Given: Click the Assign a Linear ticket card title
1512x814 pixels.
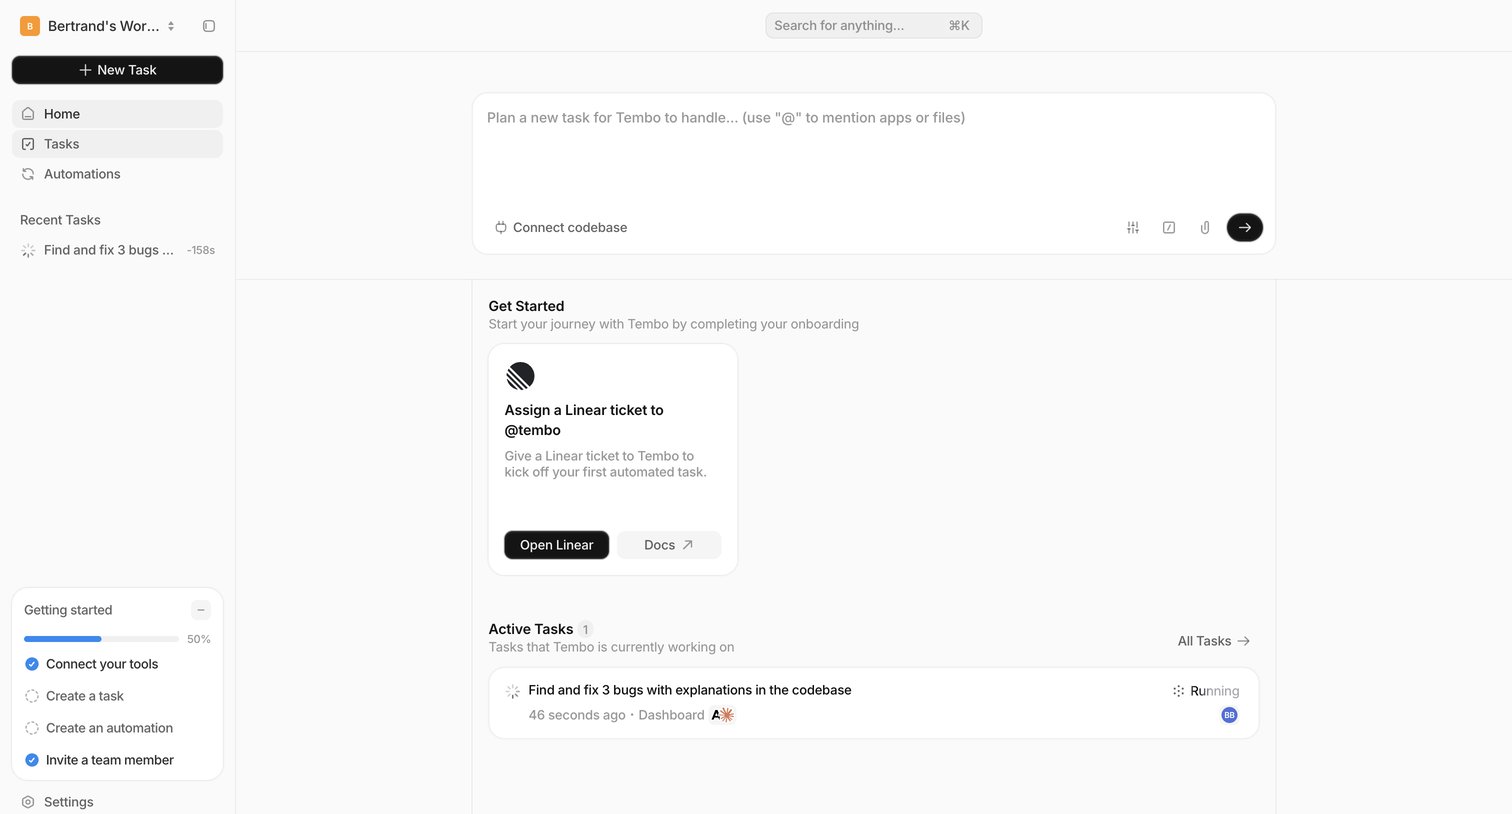Looking at the screenshot, I should tap(584, 420).
